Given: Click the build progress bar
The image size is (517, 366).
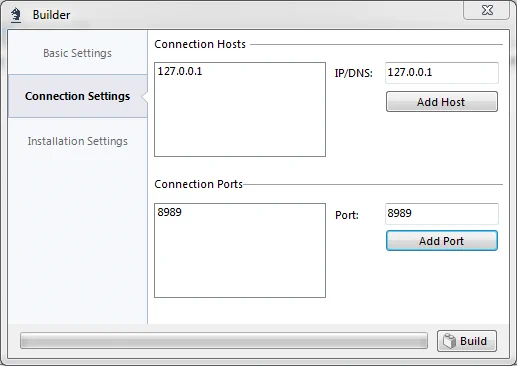Looking at the screenshot, I should (224, 341).
